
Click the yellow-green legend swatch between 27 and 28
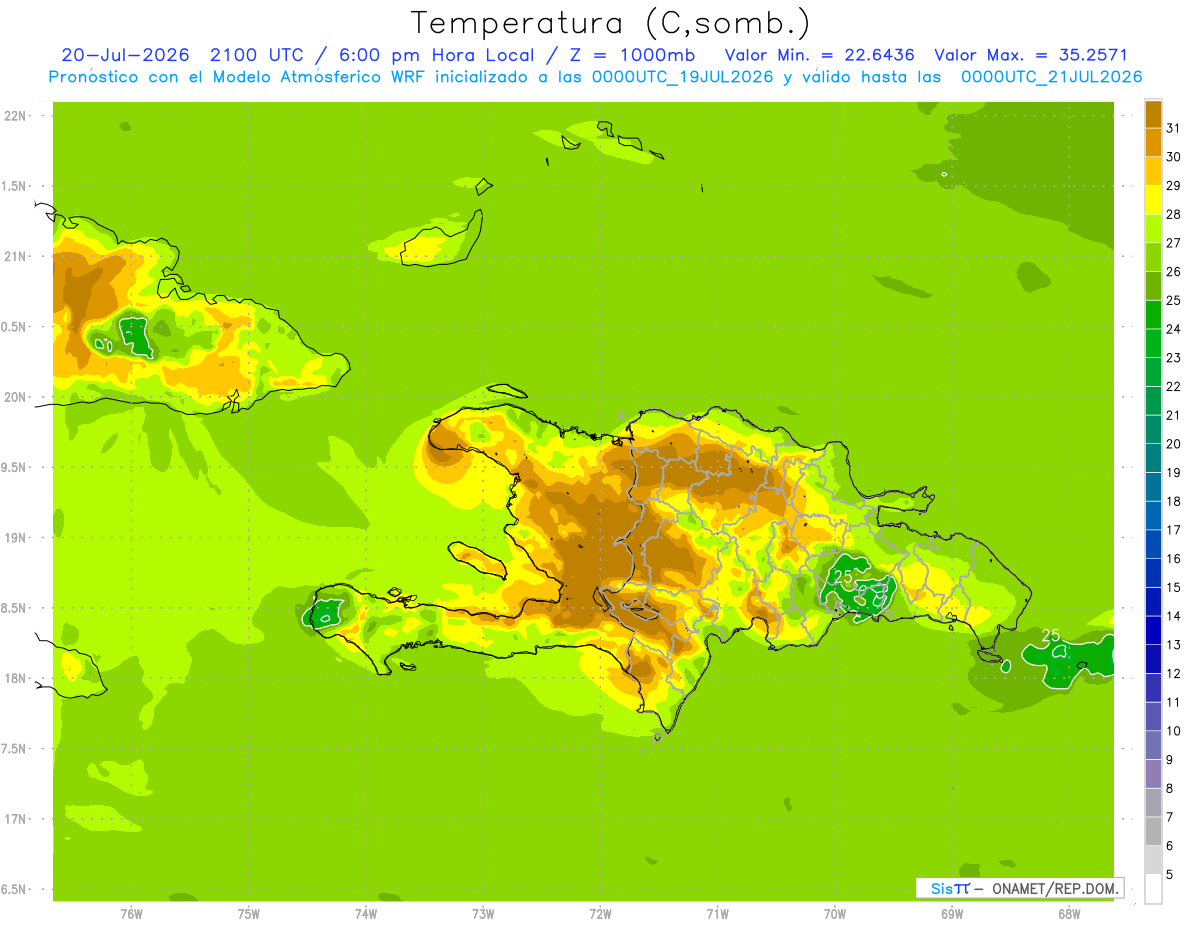[1153, 228]
